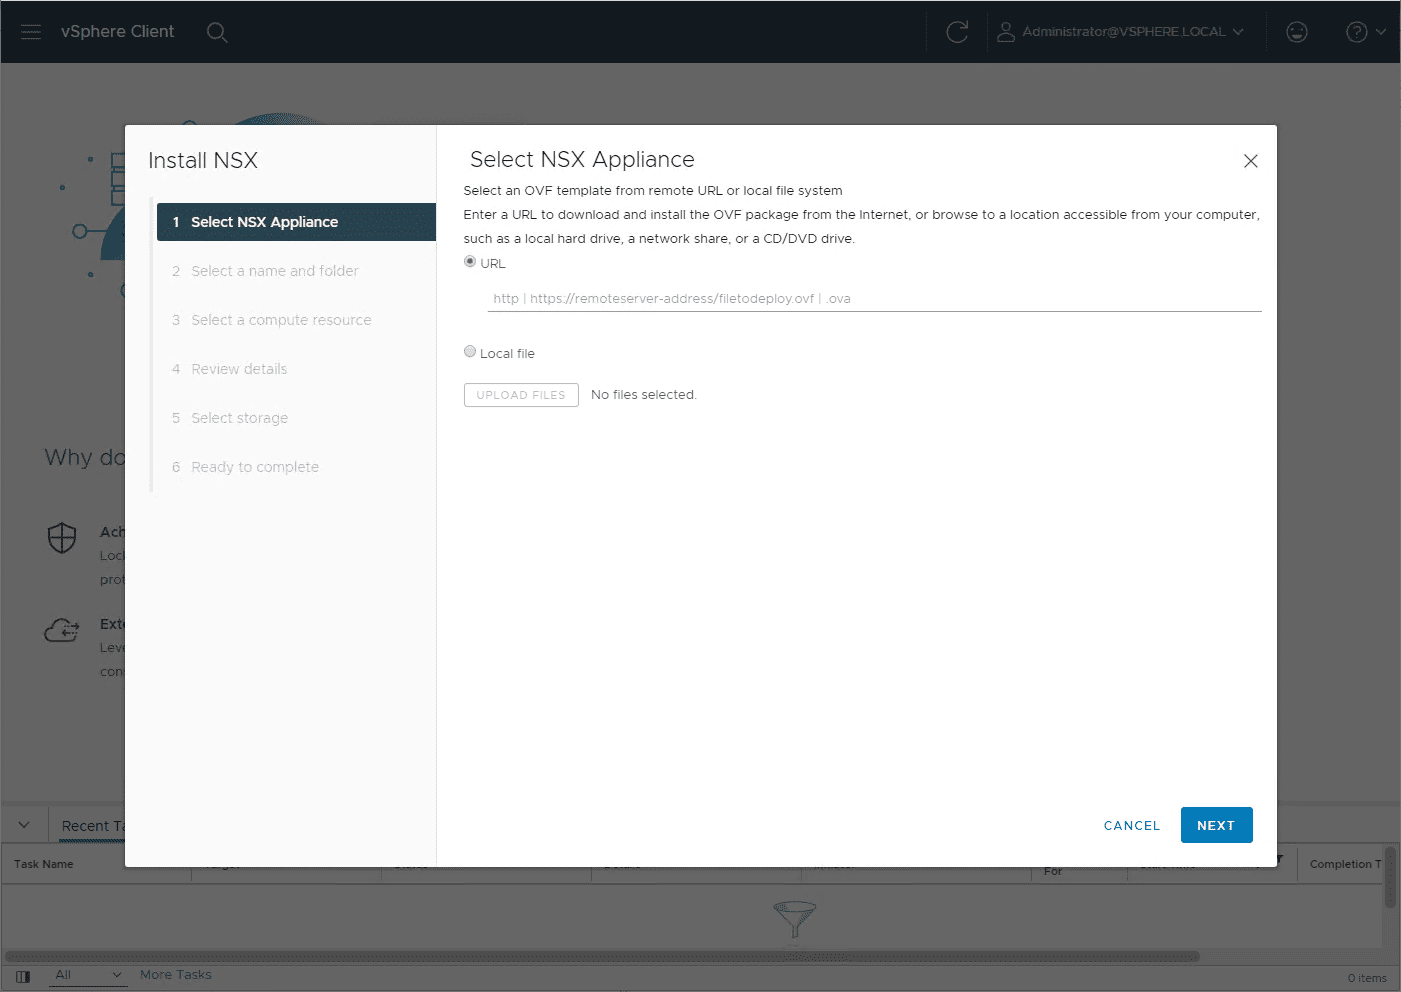Select the URL radio button
The height and width of the screenshot is (992, 1401).
(x=470, y=261)
